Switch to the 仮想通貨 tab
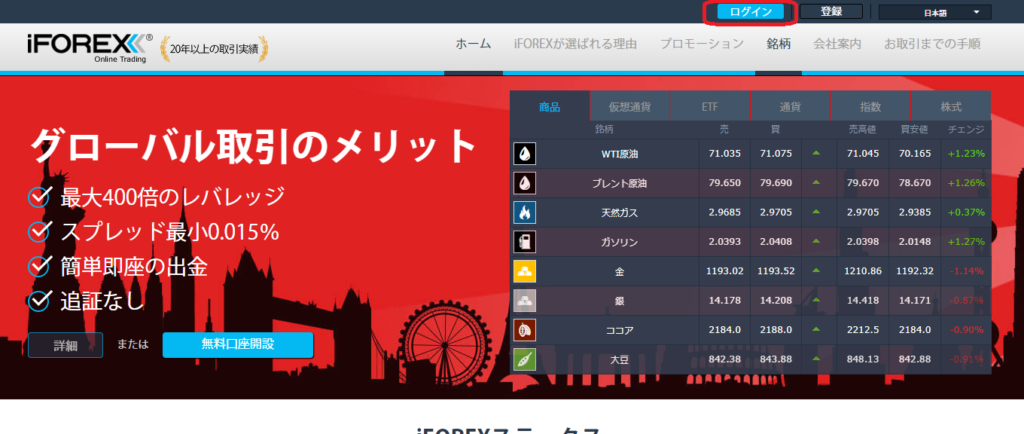 [630, 107]
